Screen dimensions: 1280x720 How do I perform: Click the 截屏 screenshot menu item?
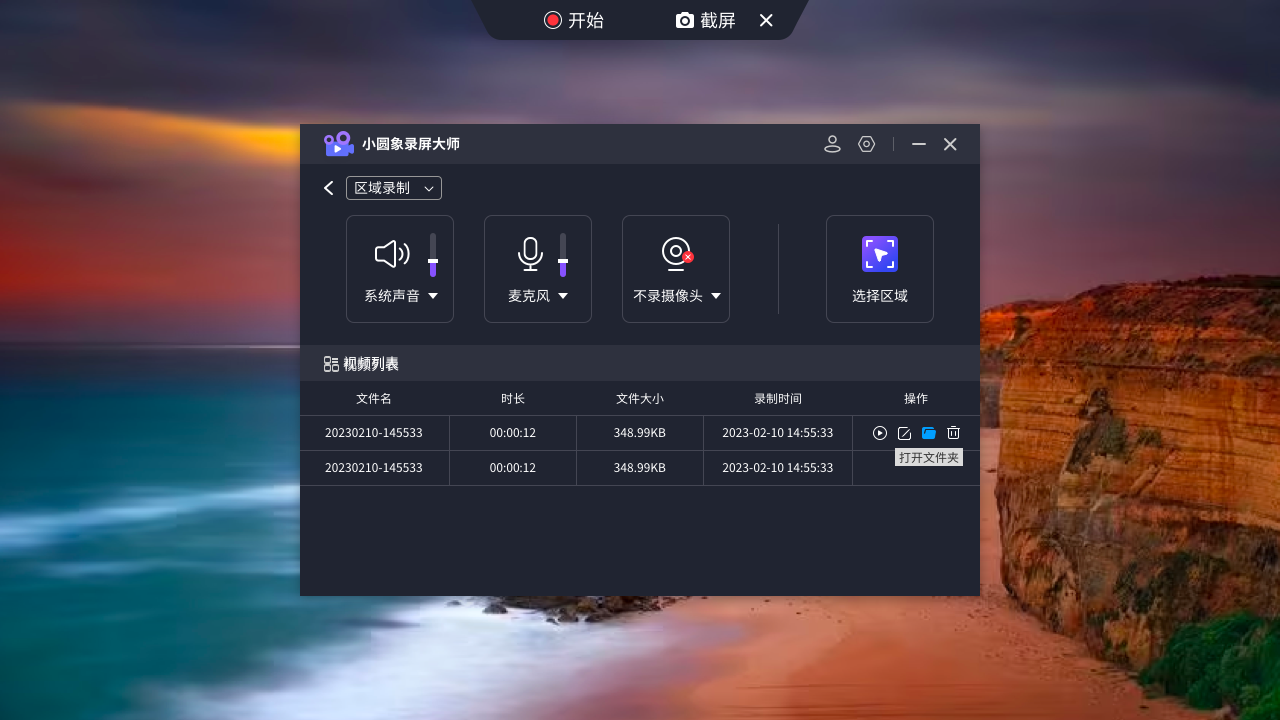click(x=705, y=20)
